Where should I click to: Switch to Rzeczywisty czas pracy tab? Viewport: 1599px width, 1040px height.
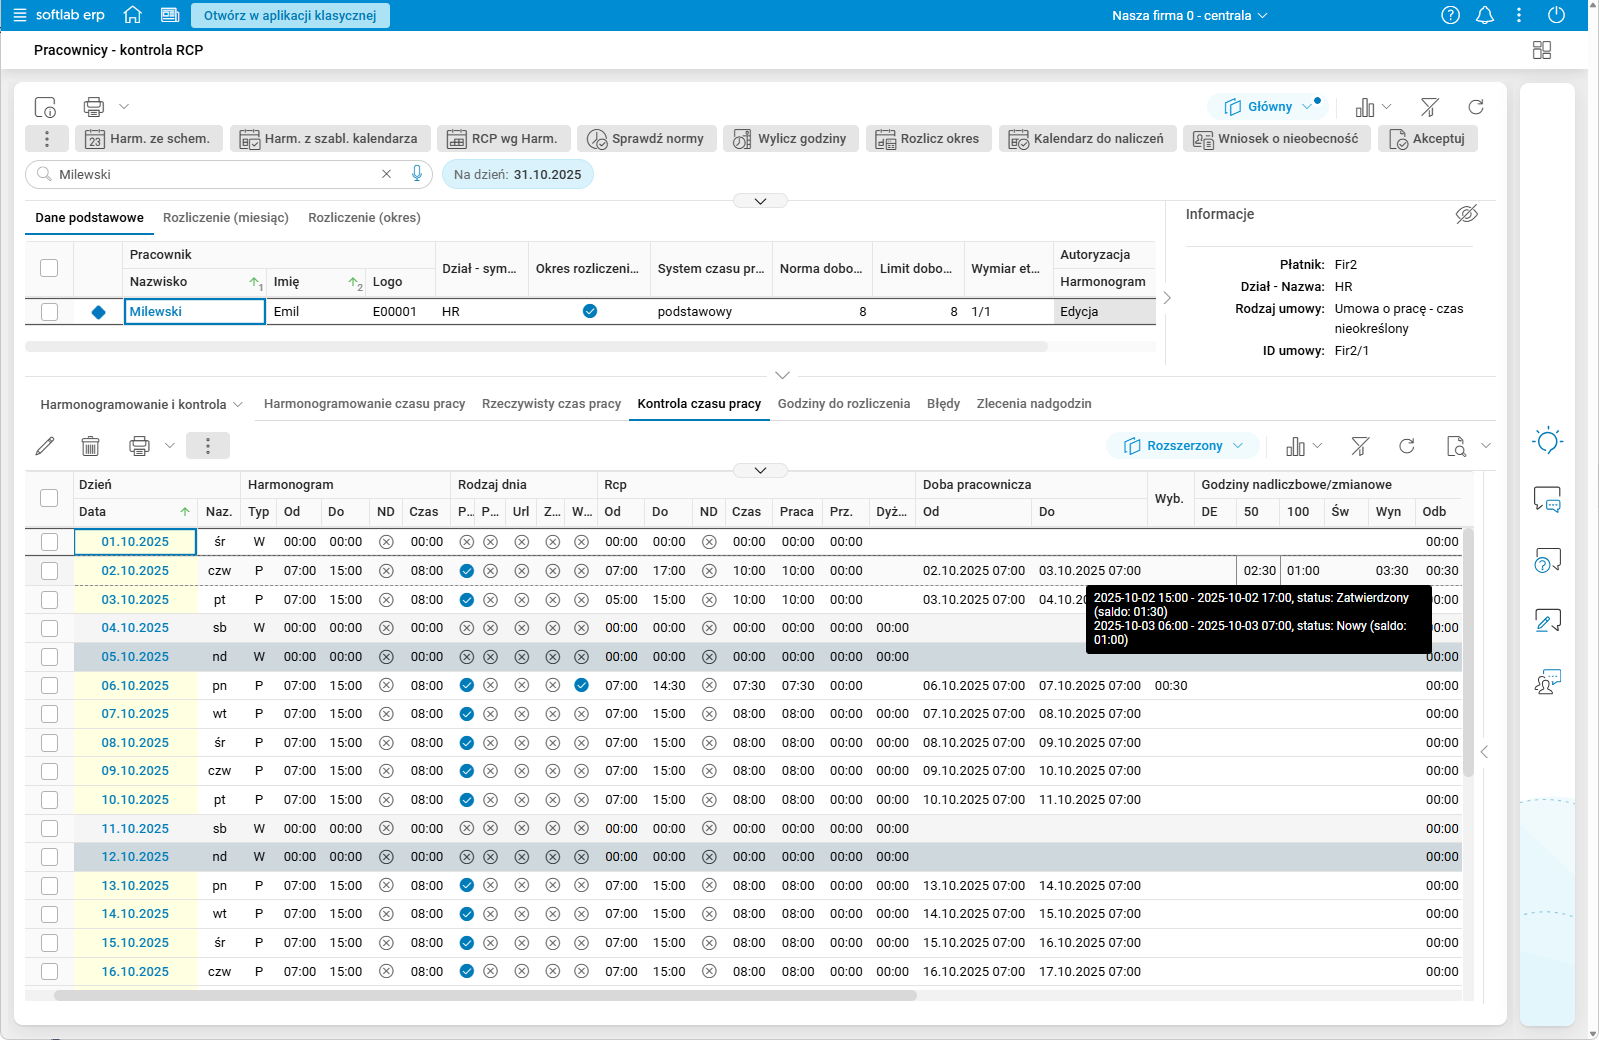tap(551, 404)
